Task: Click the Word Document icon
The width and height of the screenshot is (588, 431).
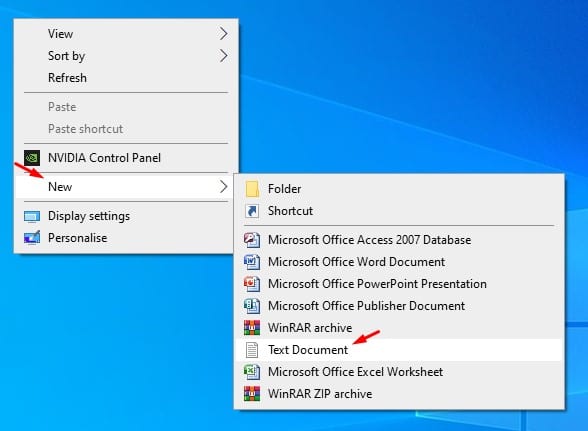Action: [x=252, y=262]
